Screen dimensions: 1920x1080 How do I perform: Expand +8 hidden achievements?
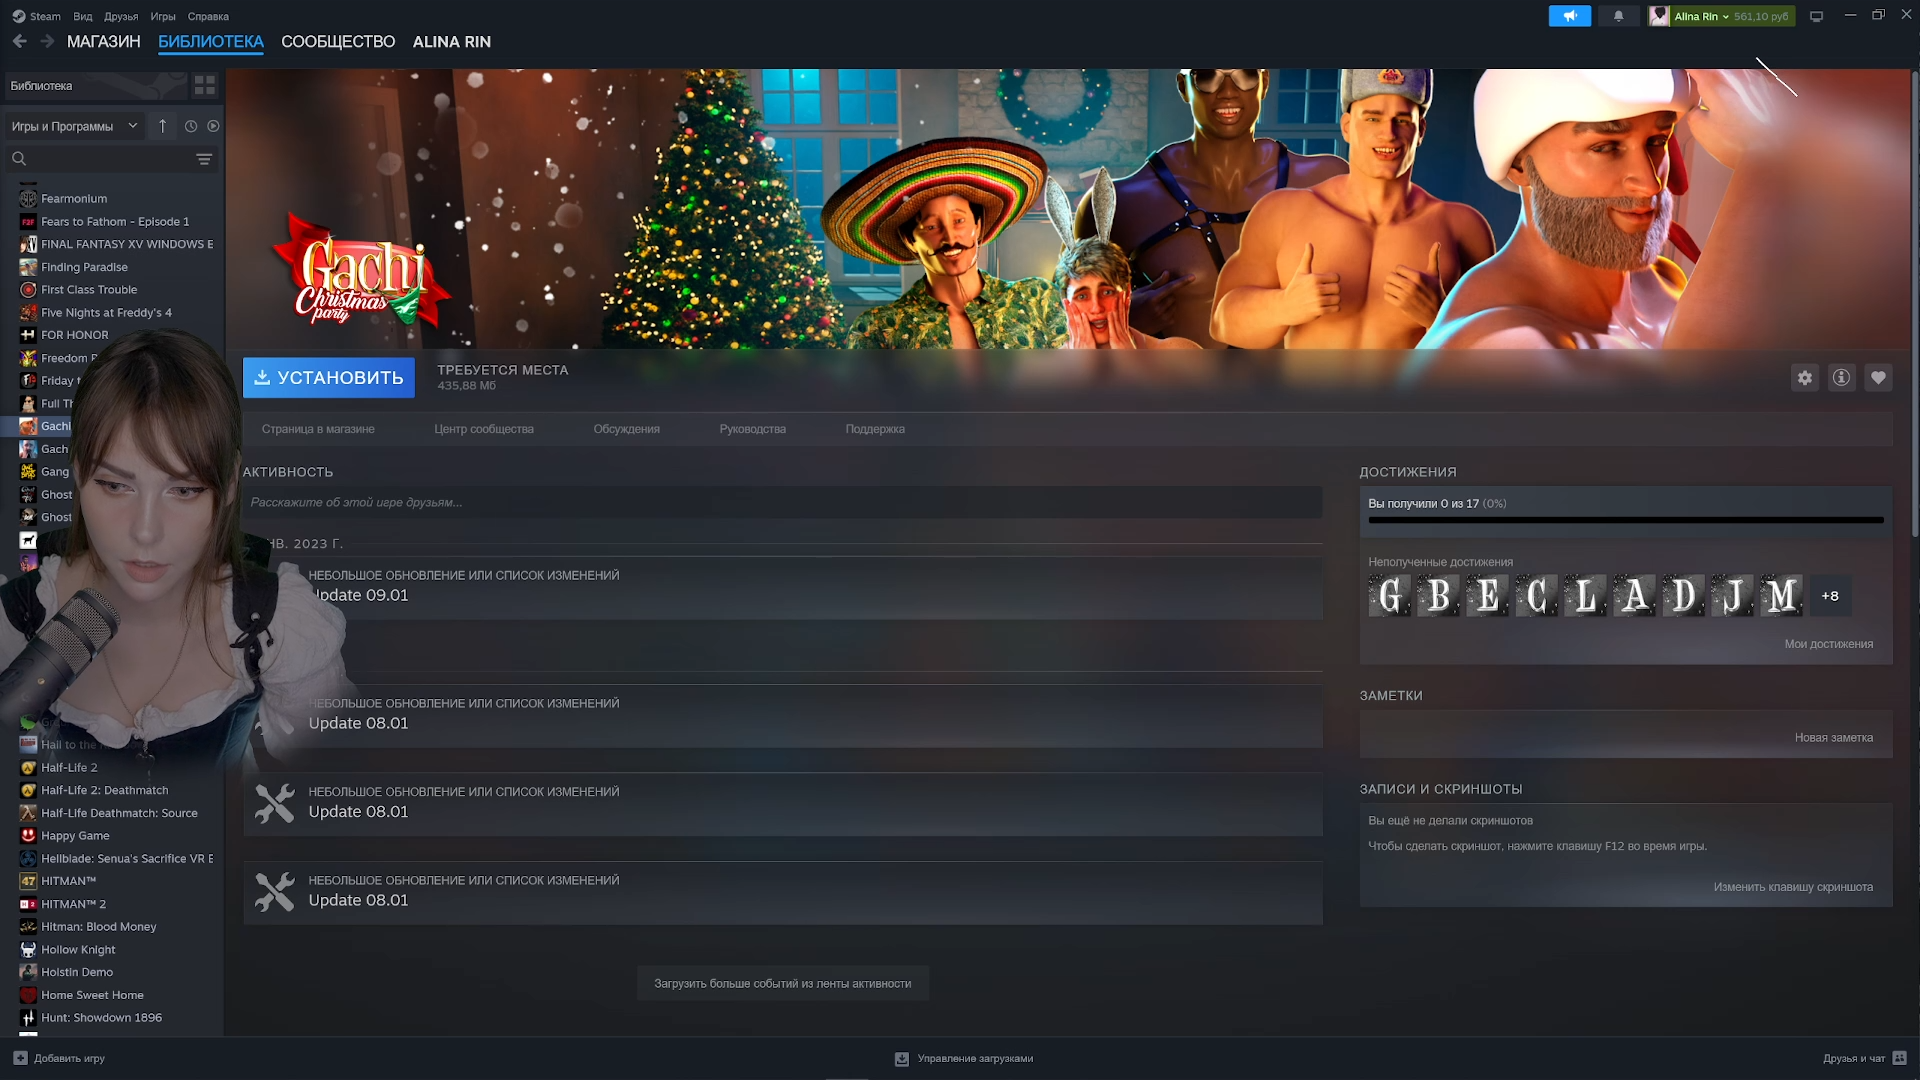click(x=1829, y=596)
